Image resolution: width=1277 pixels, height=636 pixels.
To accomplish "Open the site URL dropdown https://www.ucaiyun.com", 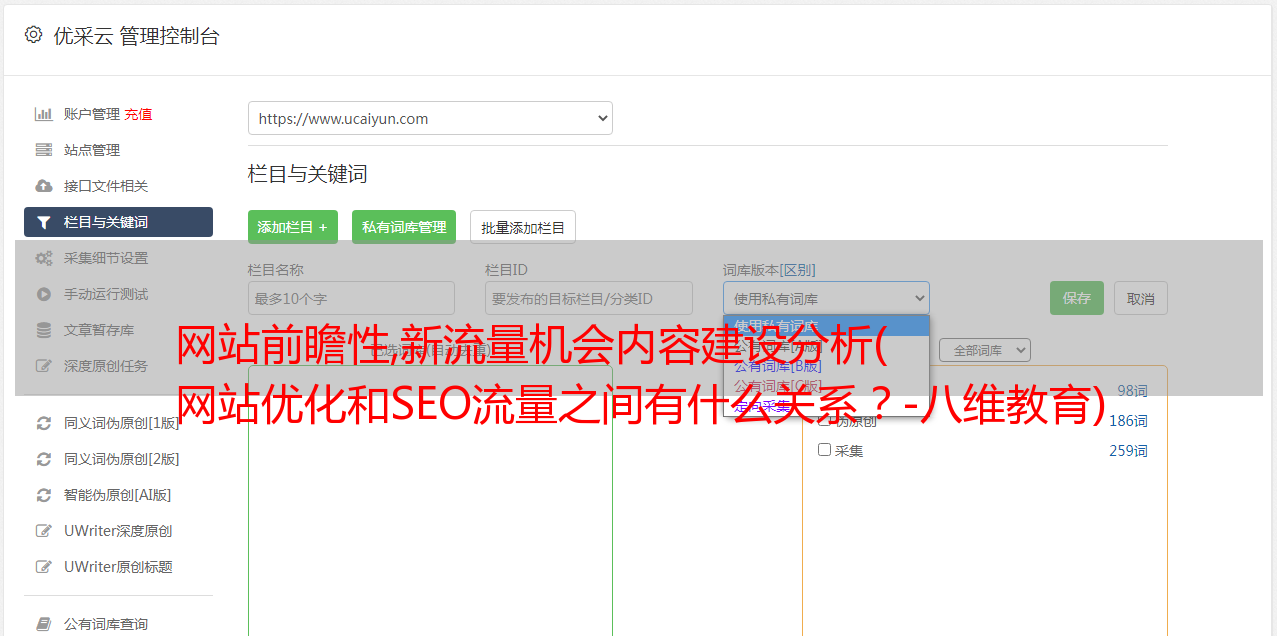I will 430,118.
